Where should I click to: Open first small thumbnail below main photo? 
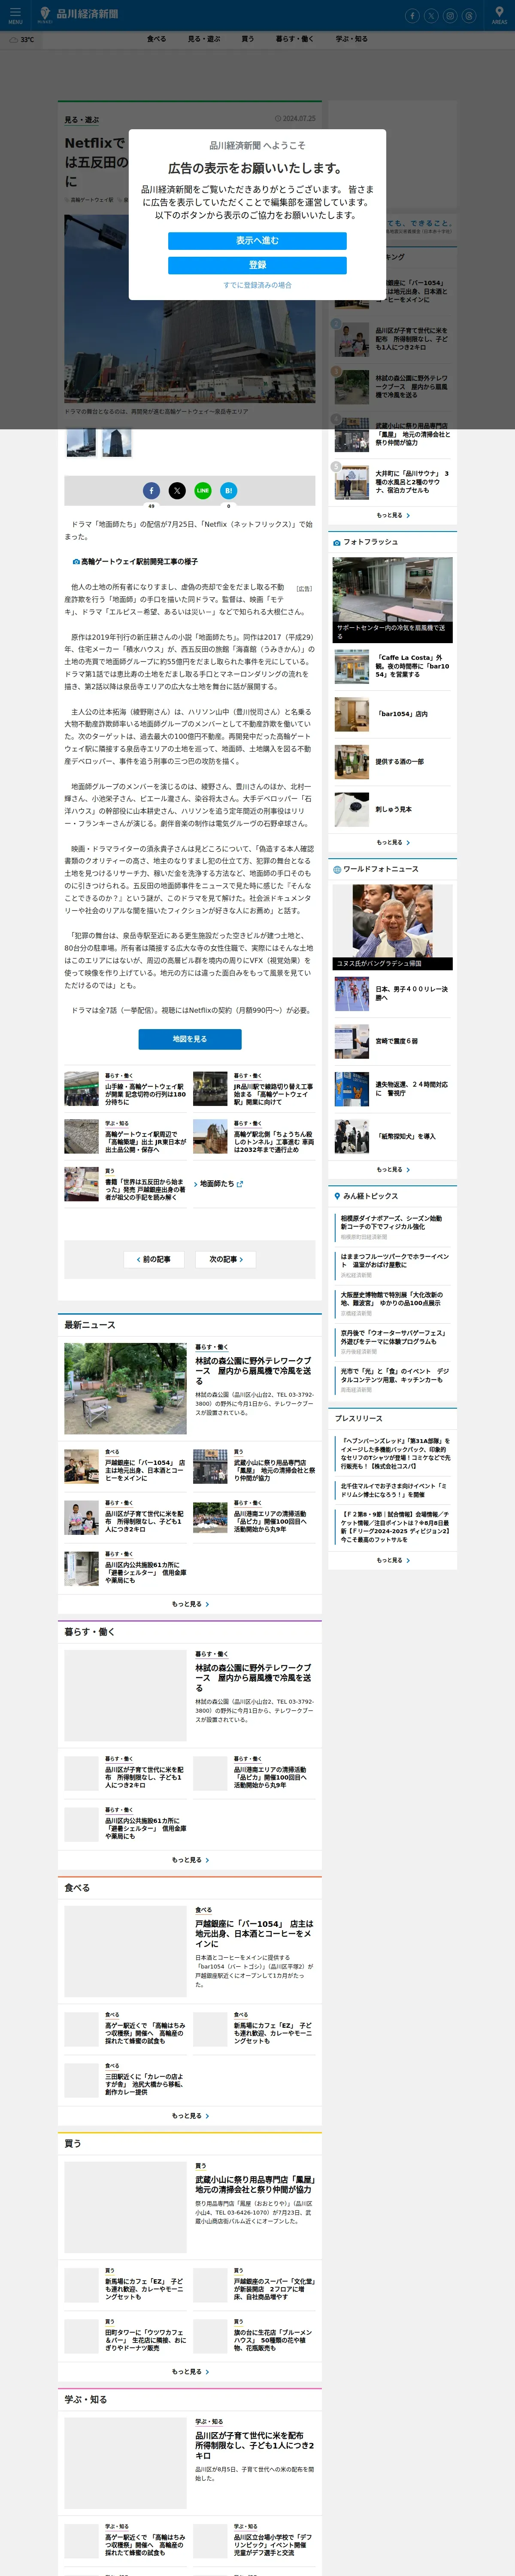(x=81, y=442)
